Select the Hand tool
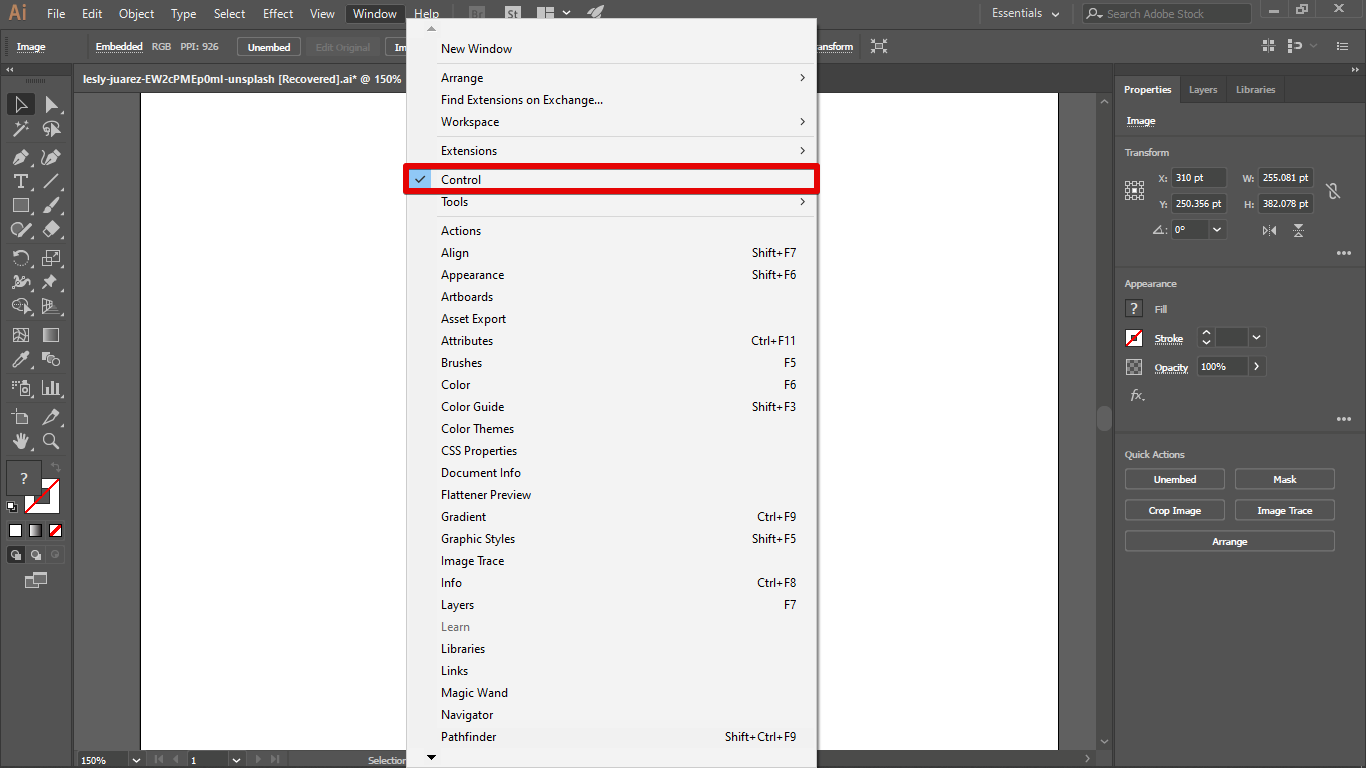The width and height of the screenshot is (1366, 768). click(x=20, y=441)
